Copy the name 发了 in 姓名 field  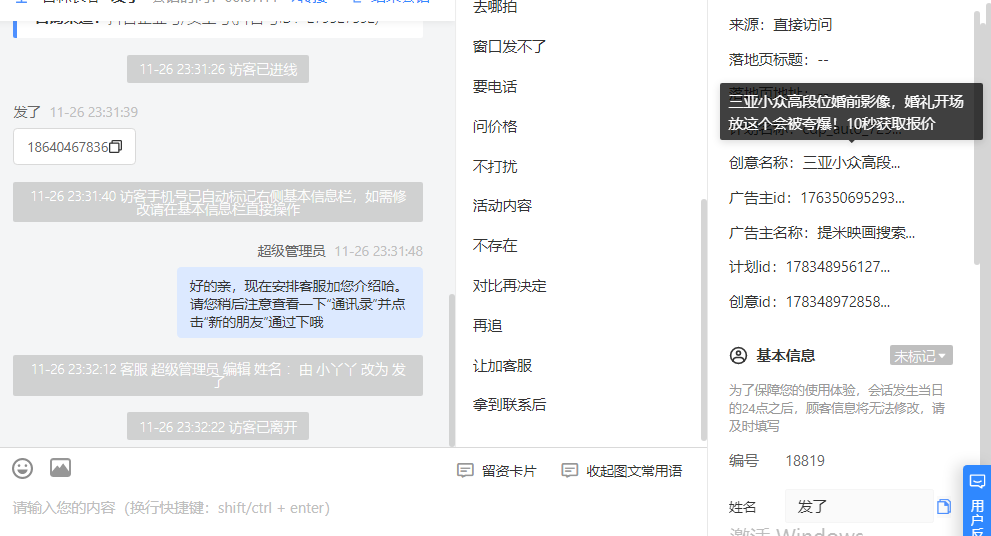click(x=944, y=506)
